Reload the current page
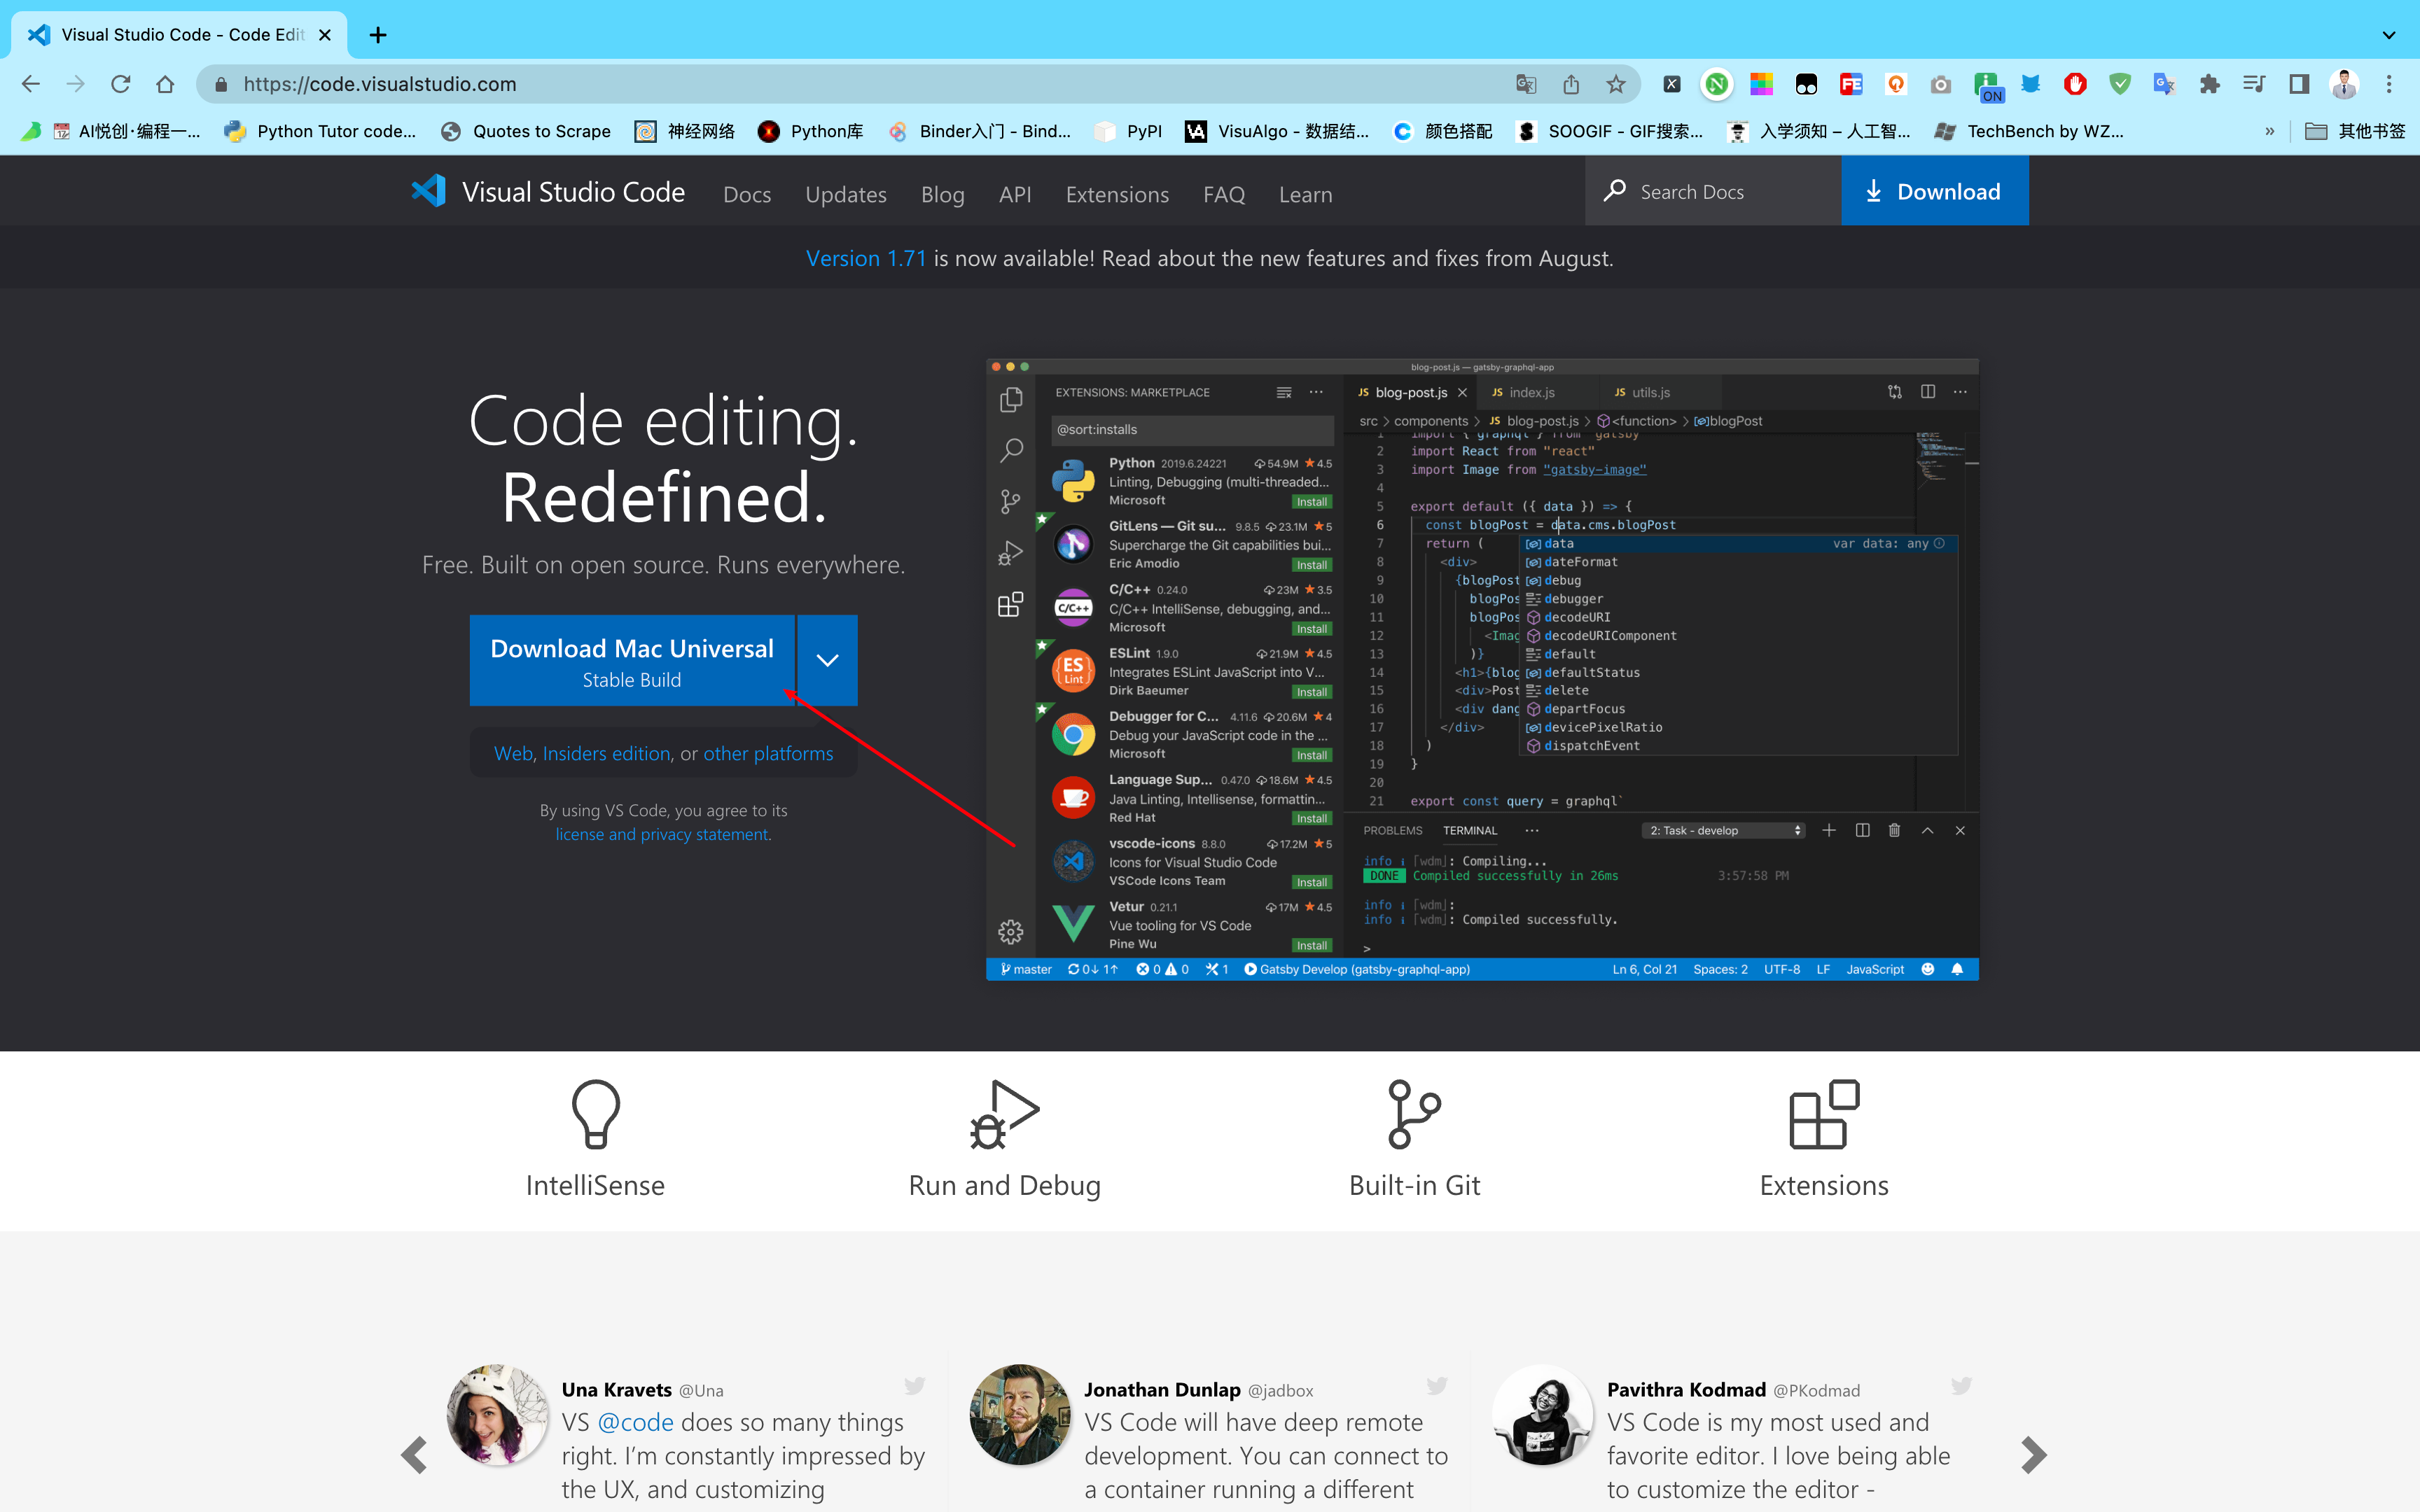The height and width of the screenshot is (1512, 2420). (x=120, y=84)
